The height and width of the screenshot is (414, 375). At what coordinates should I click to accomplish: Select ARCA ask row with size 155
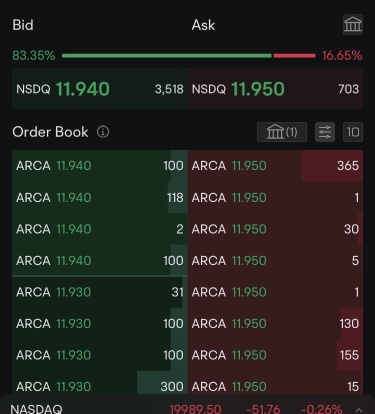pos(275,355)
